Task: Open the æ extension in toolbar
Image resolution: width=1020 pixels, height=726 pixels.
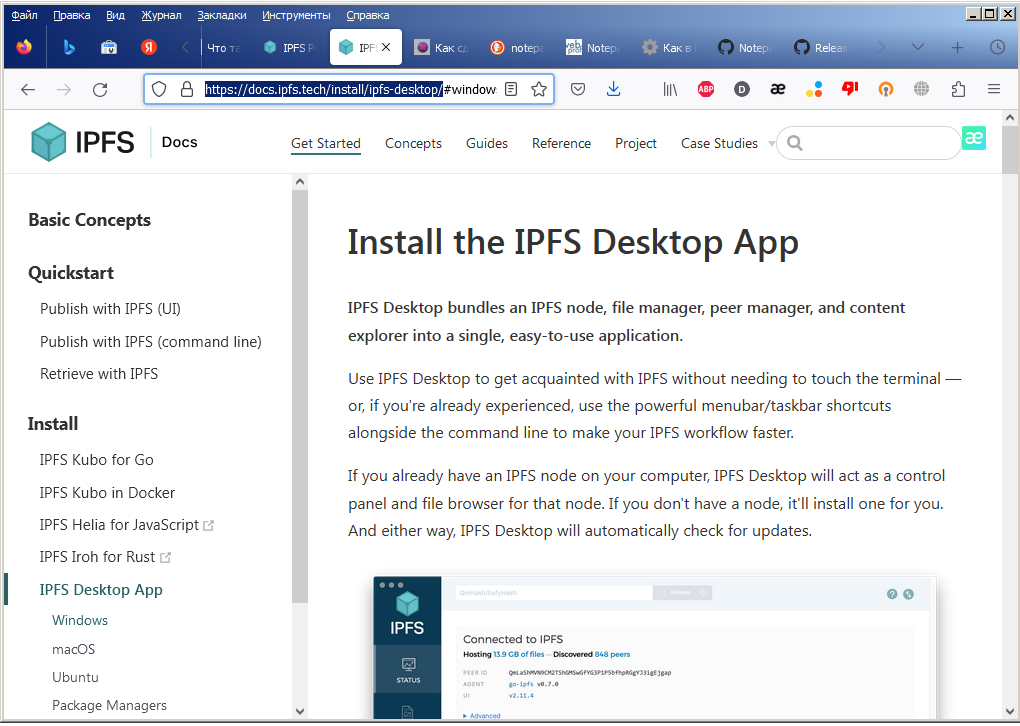Action: coord(778,89)
